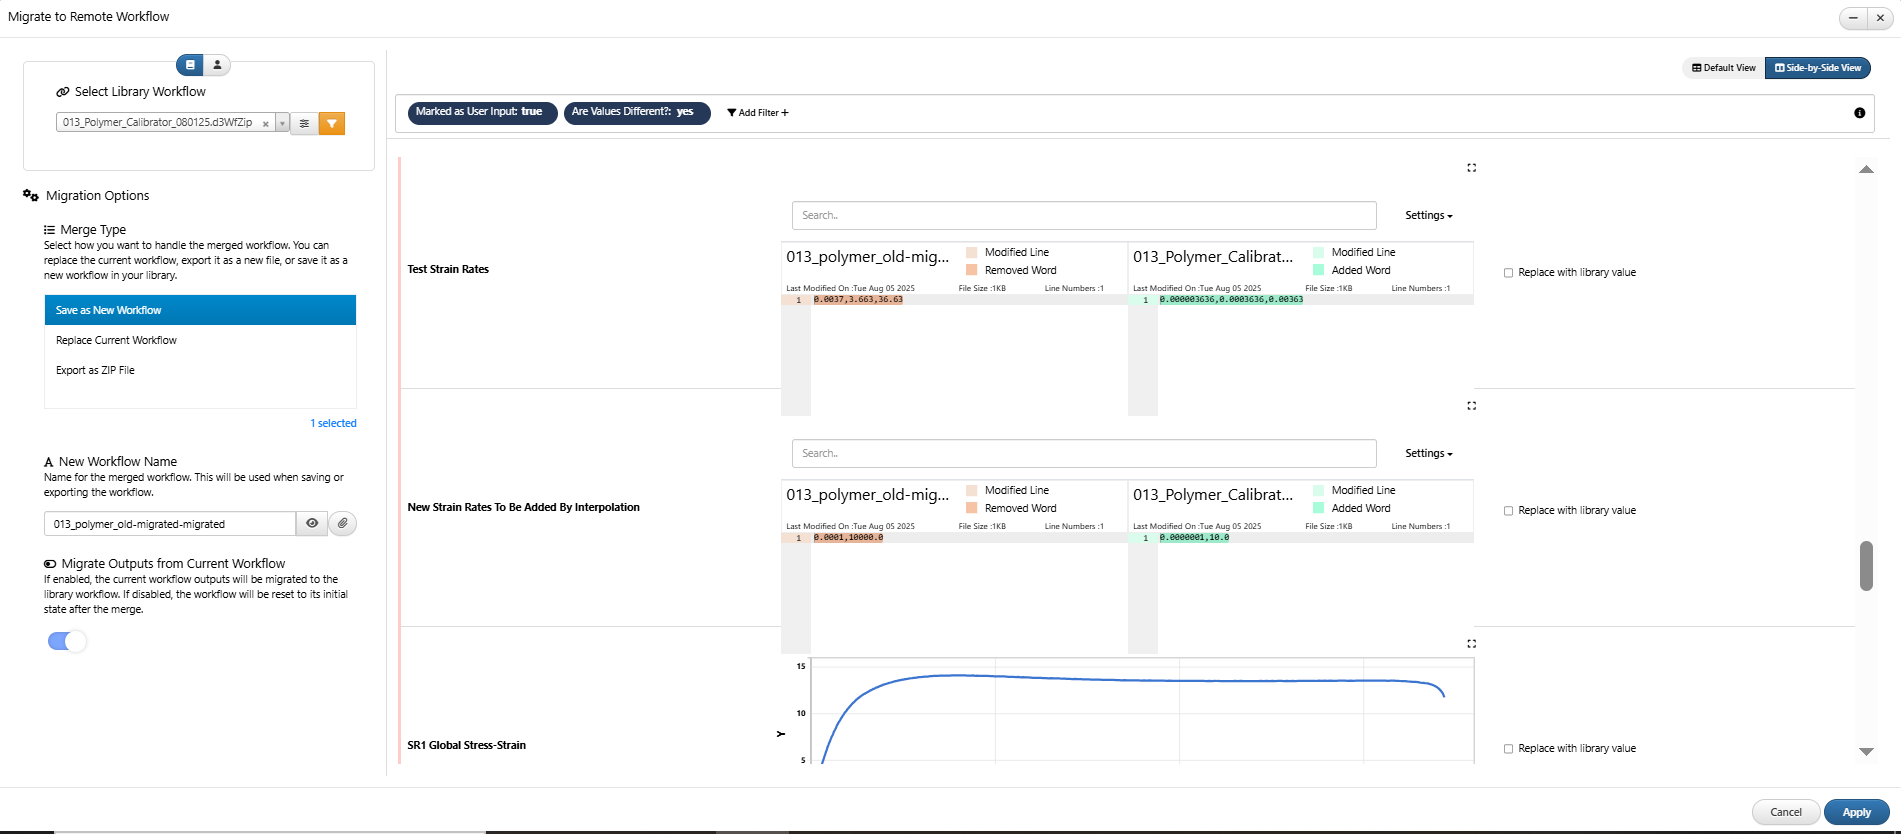Click the vertical scrollbar thumb

(x=1866, y=566)
